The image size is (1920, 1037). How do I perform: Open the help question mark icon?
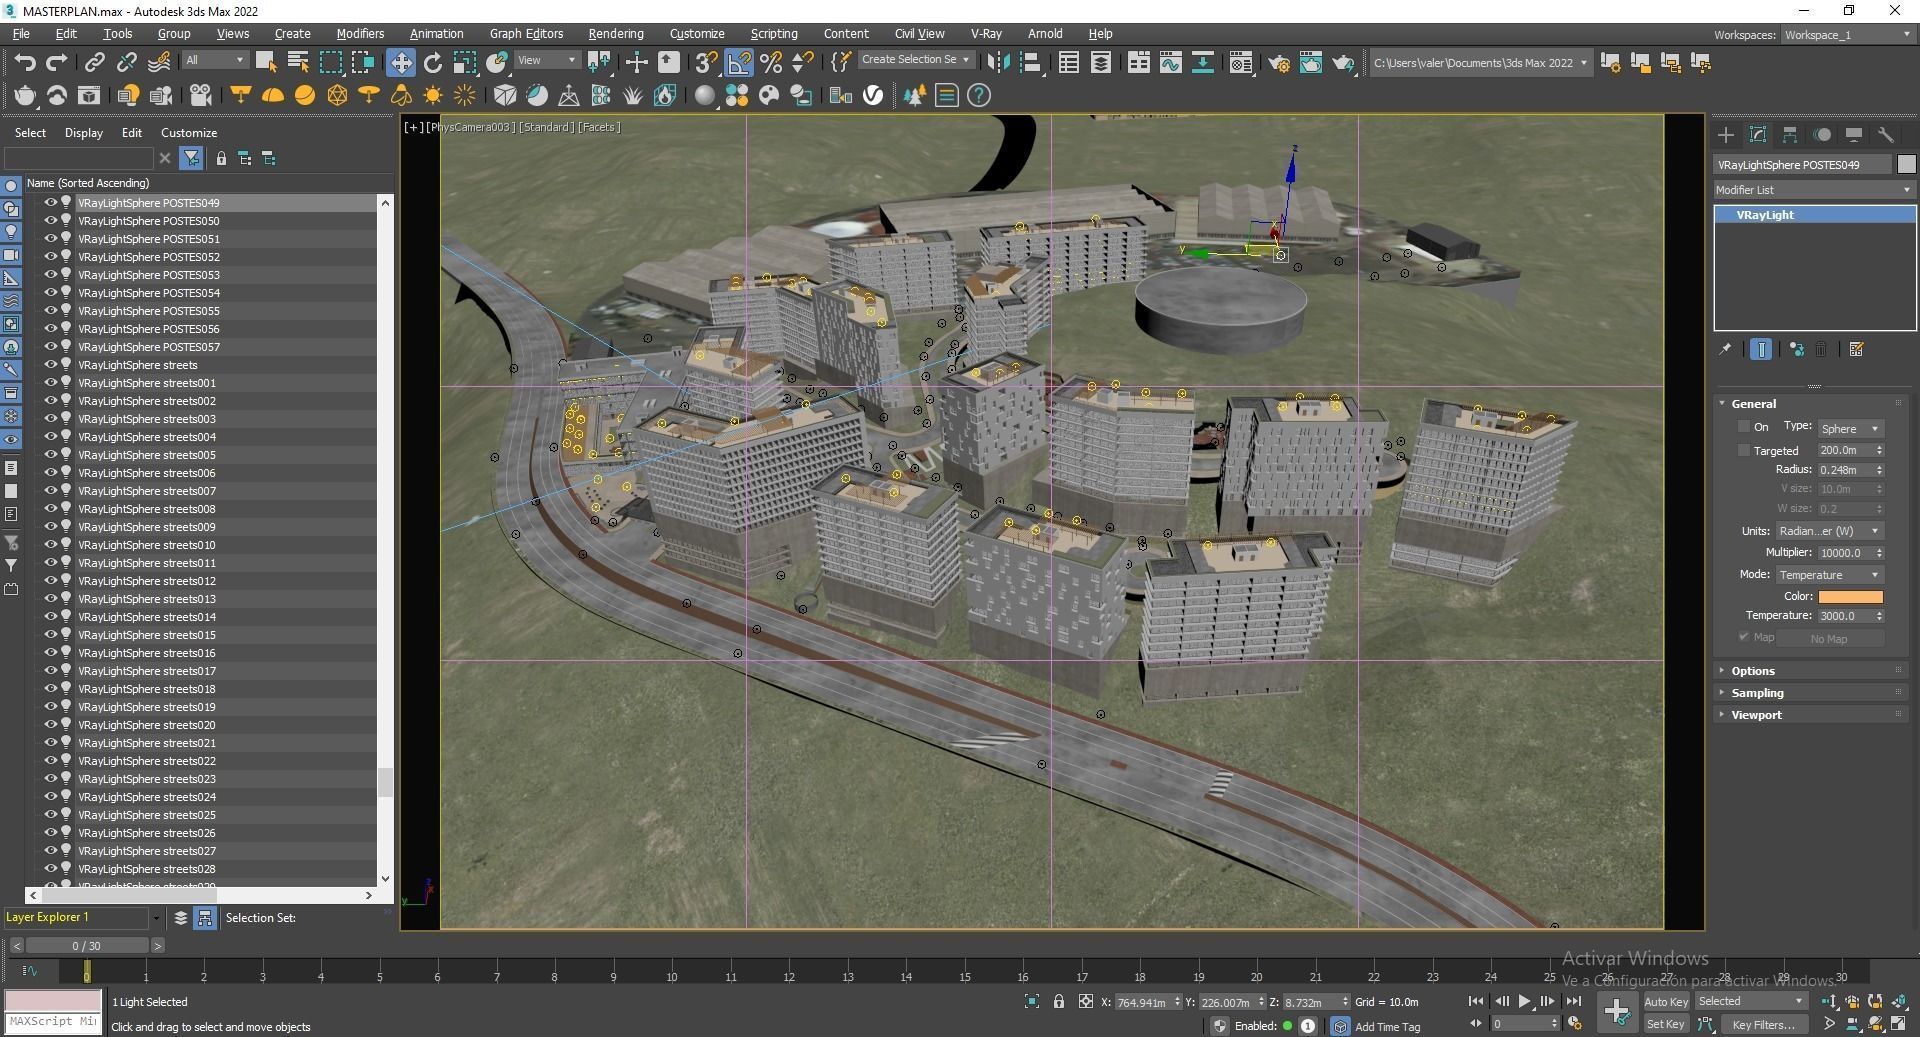979,95
